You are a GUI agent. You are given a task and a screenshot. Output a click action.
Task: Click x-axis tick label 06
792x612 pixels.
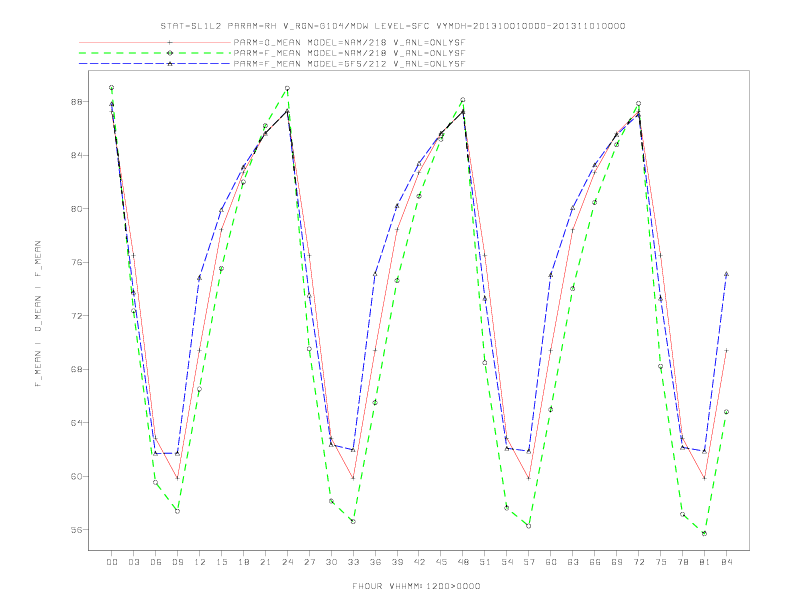click(x=156, y=562)
